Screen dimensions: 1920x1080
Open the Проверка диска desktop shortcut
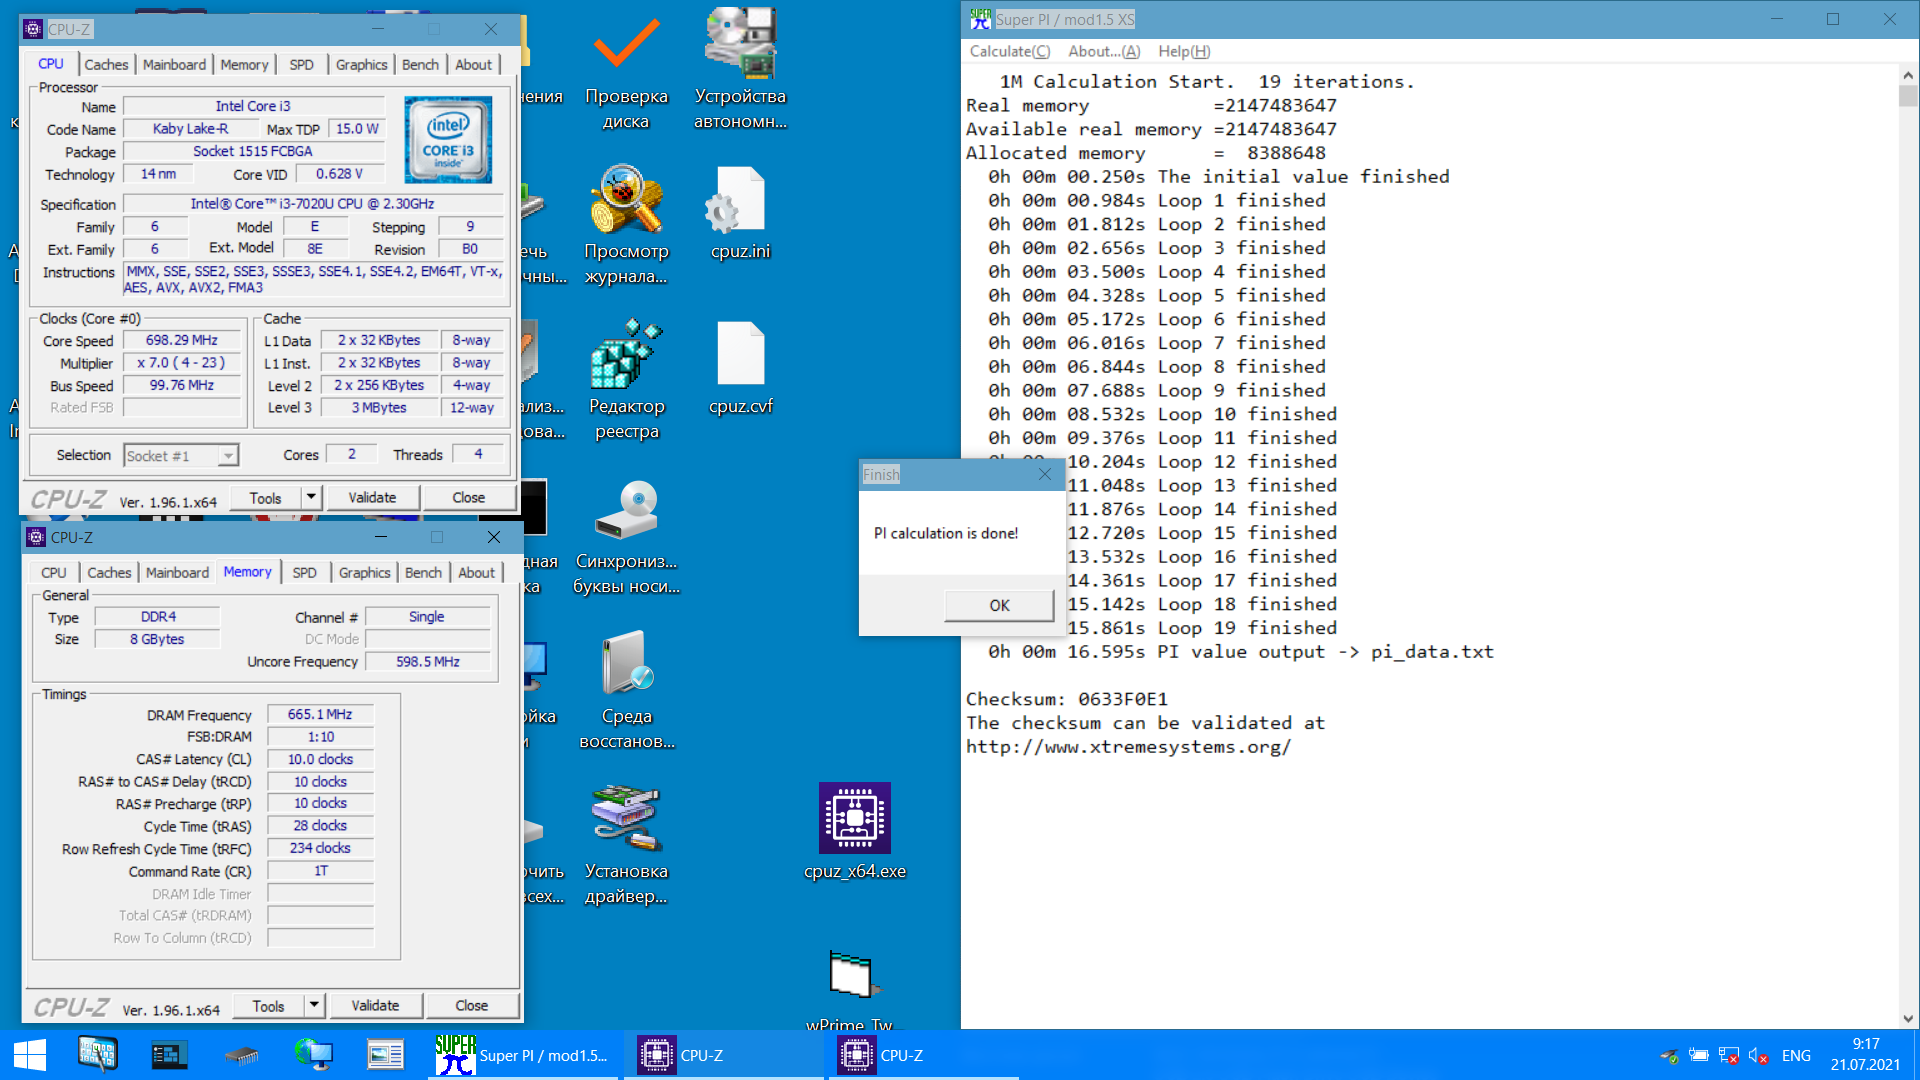pyautogui.click(x=626, y=70)
